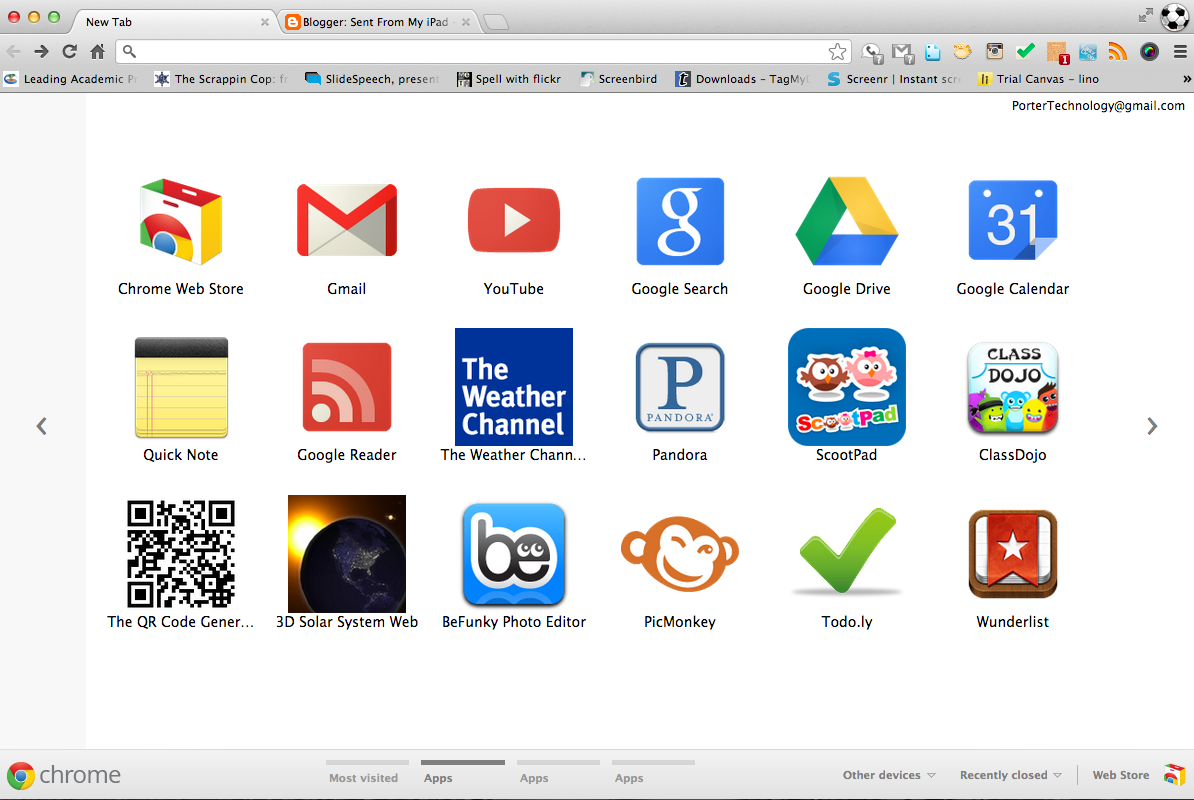
Task: Launch the Wunderlist app
Action: [x=1012, y=553]
